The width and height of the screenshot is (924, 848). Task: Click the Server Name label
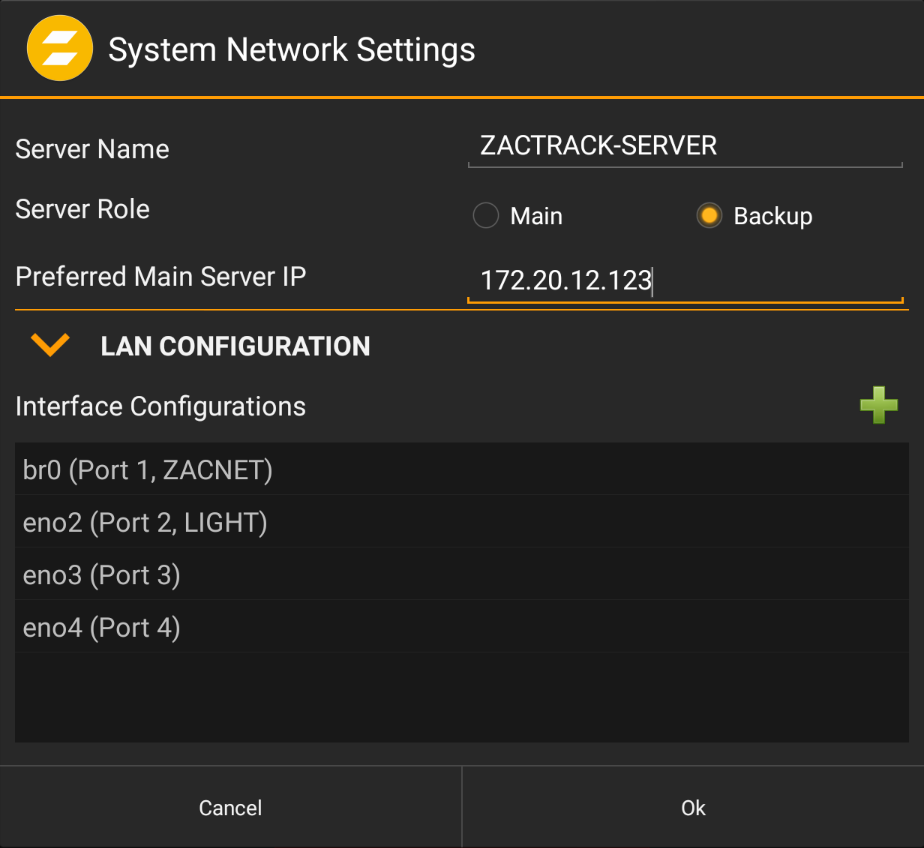pyautogui.click(x=92, y=149)
